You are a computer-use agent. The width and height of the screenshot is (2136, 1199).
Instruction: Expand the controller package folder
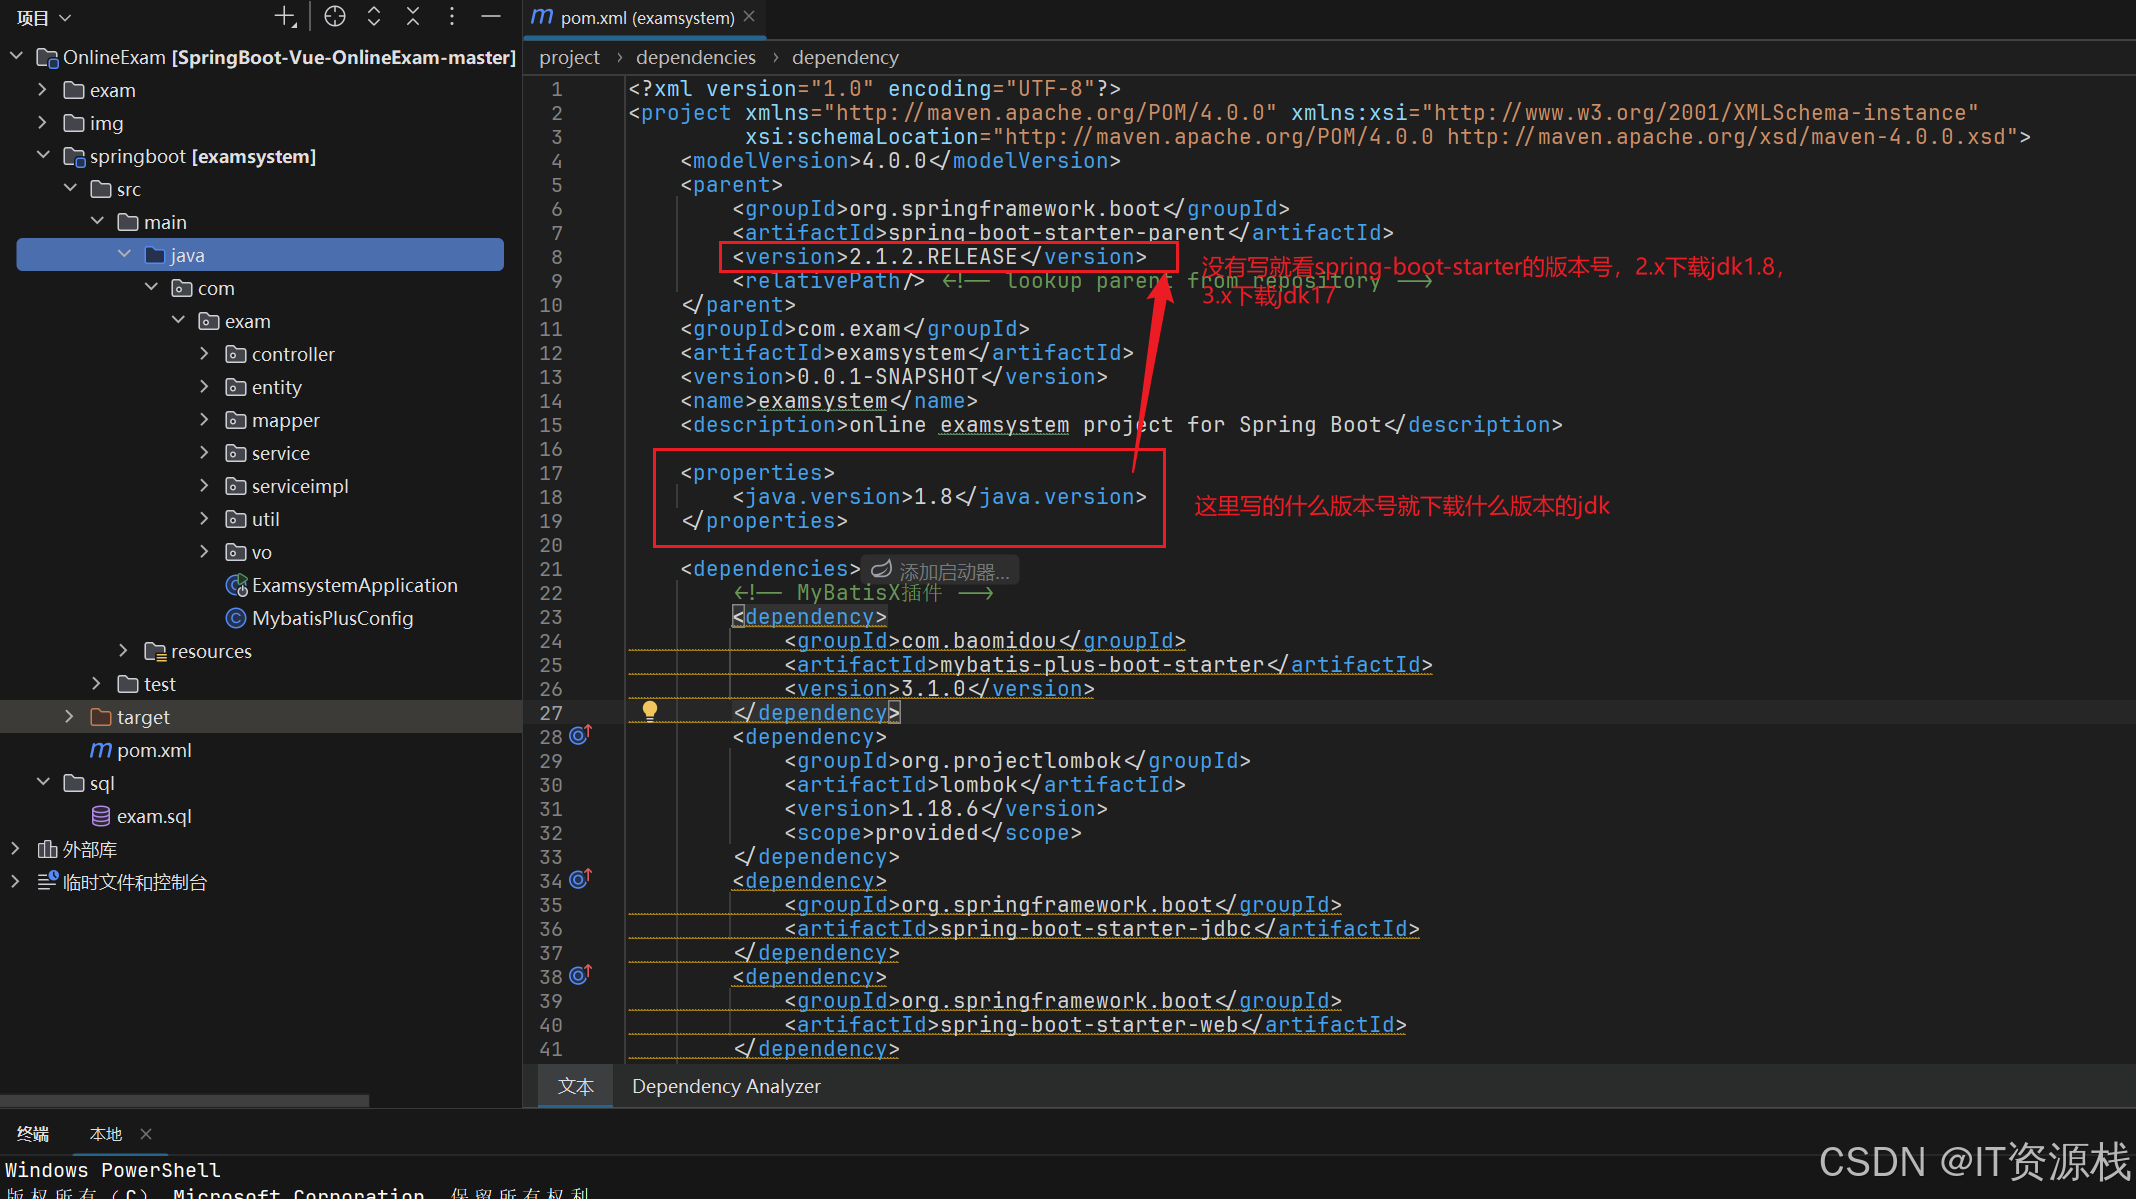click(x=204, y=354)
